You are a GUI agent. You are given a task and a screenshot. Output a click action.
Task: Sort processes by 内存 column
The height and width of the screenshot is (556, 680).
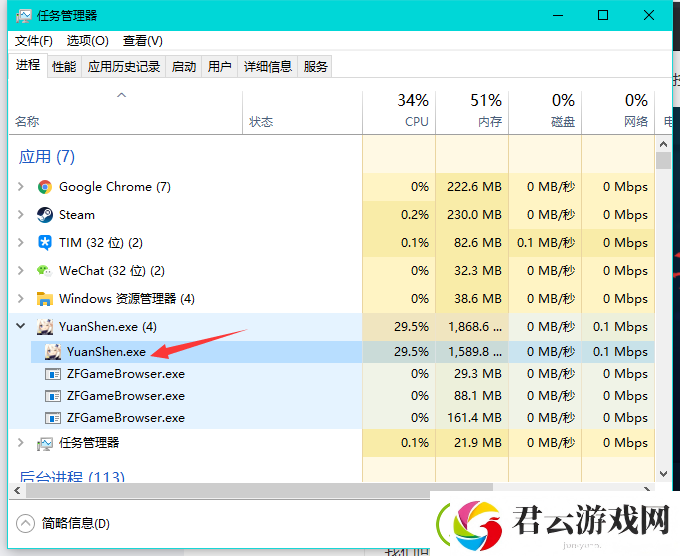[x=472, y=112]
